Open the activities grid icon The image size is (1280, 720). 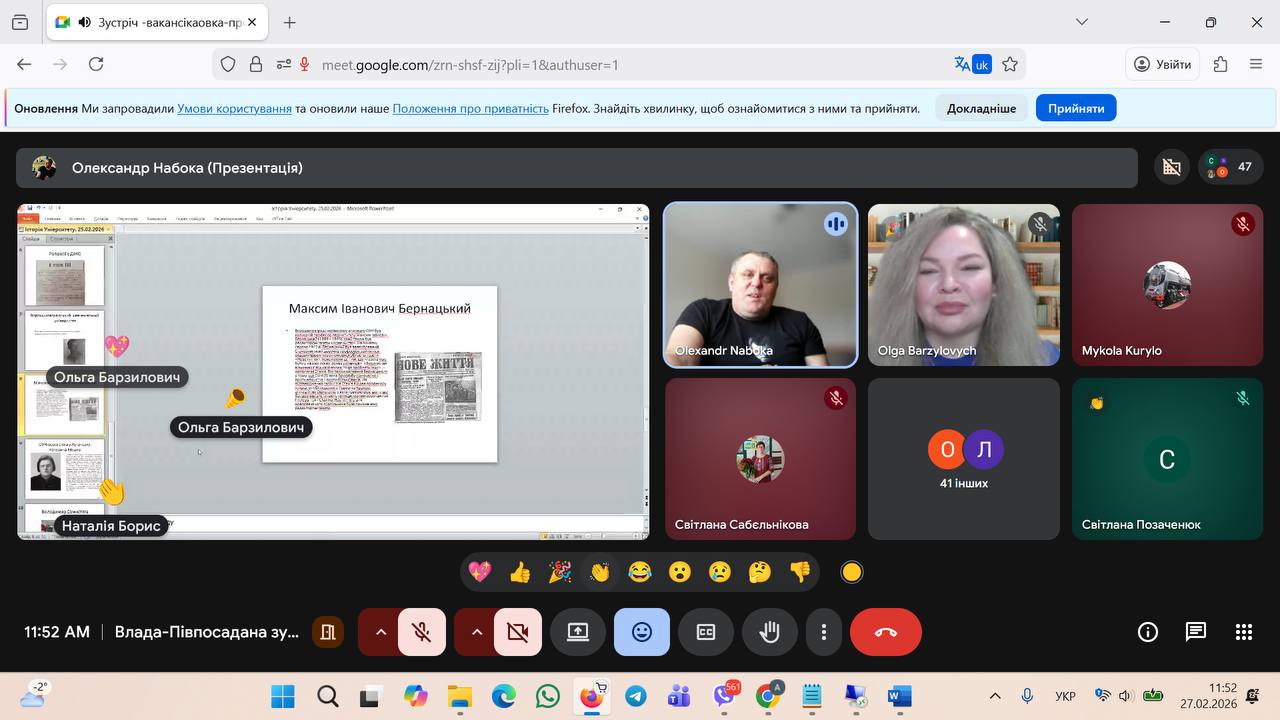1244,632
